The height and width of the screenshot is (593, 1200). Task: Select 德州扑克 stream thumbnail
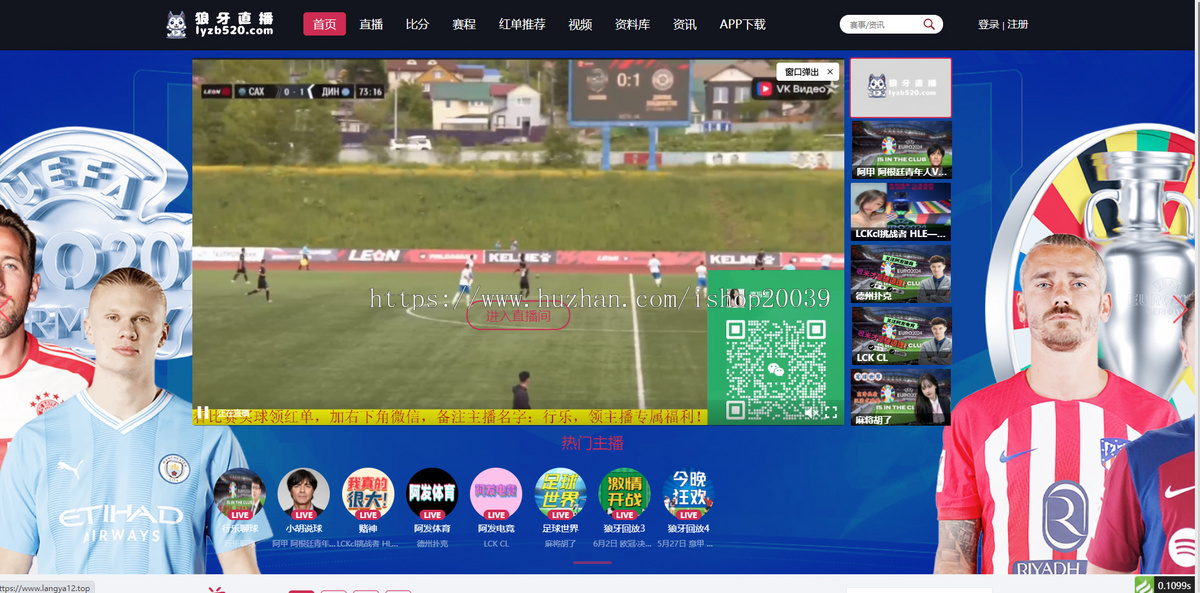(x=901, y=273)
